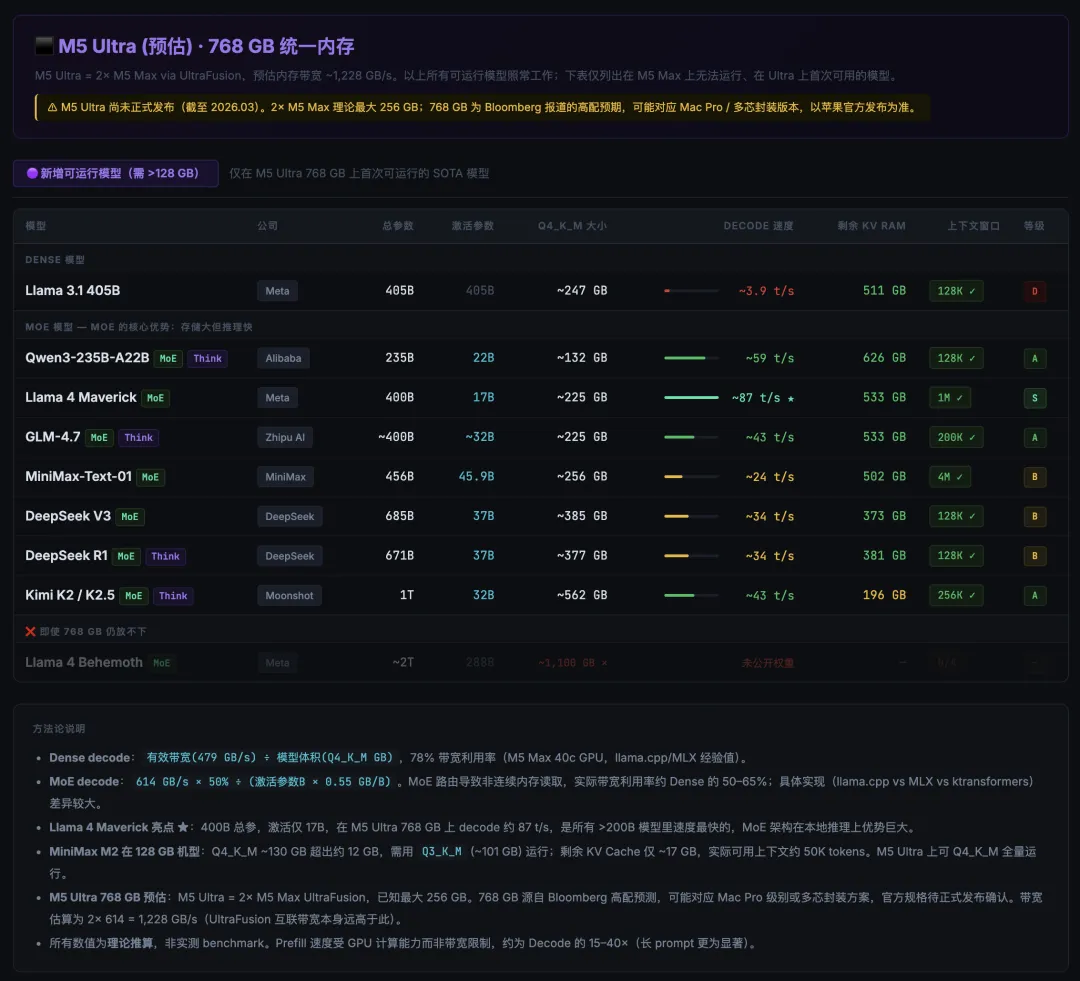Screen dimensions: 1080x981
Task: Select the 新增可运行模型 (需 >128 GB) tab
Action: tap(115, 173)
